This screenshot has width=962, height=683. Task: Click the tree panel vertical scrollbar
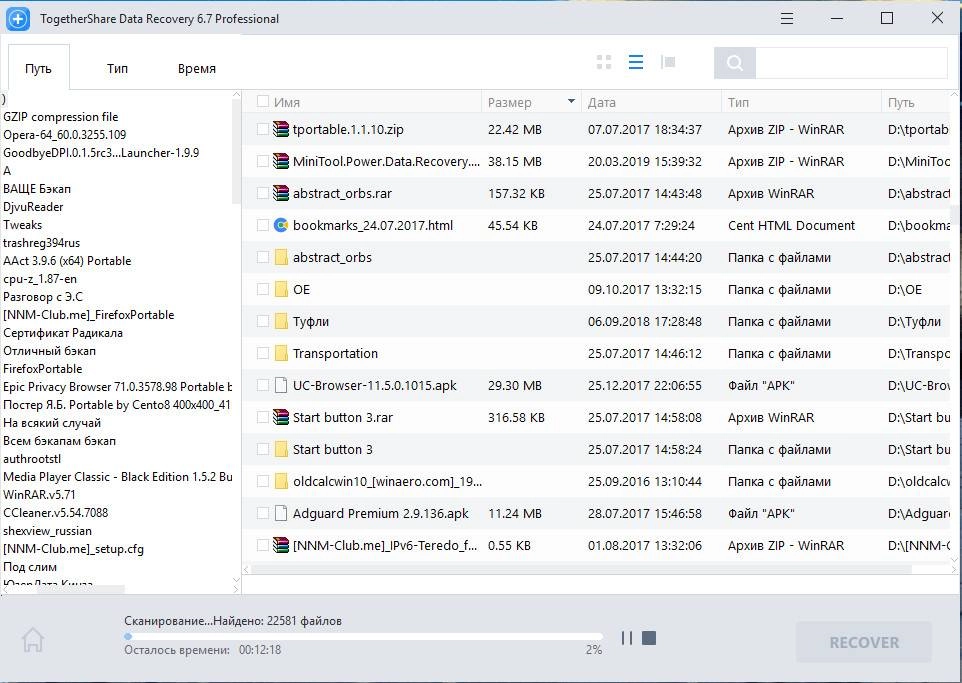[x=236, y=152]
